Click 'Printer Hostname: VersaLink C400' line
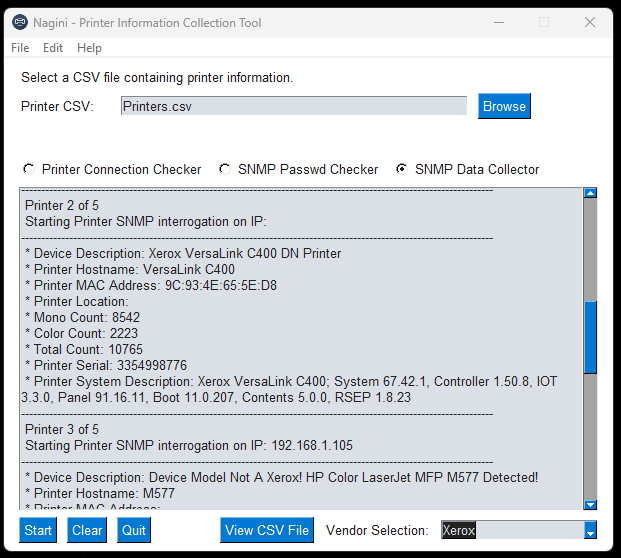 pyautogui.click(x=130, y=270)
